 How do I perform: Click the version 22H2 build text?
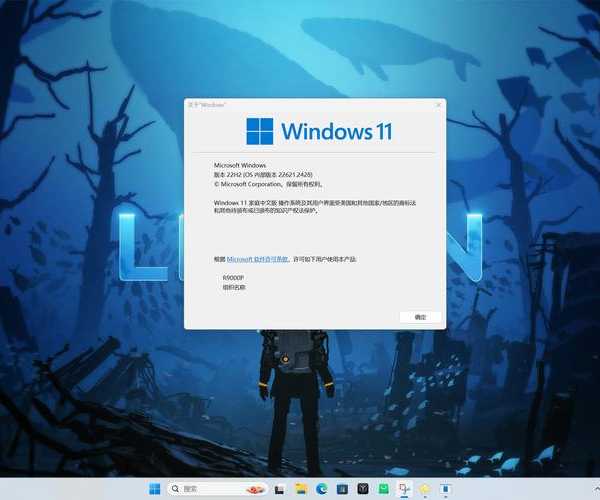(263, 174)
